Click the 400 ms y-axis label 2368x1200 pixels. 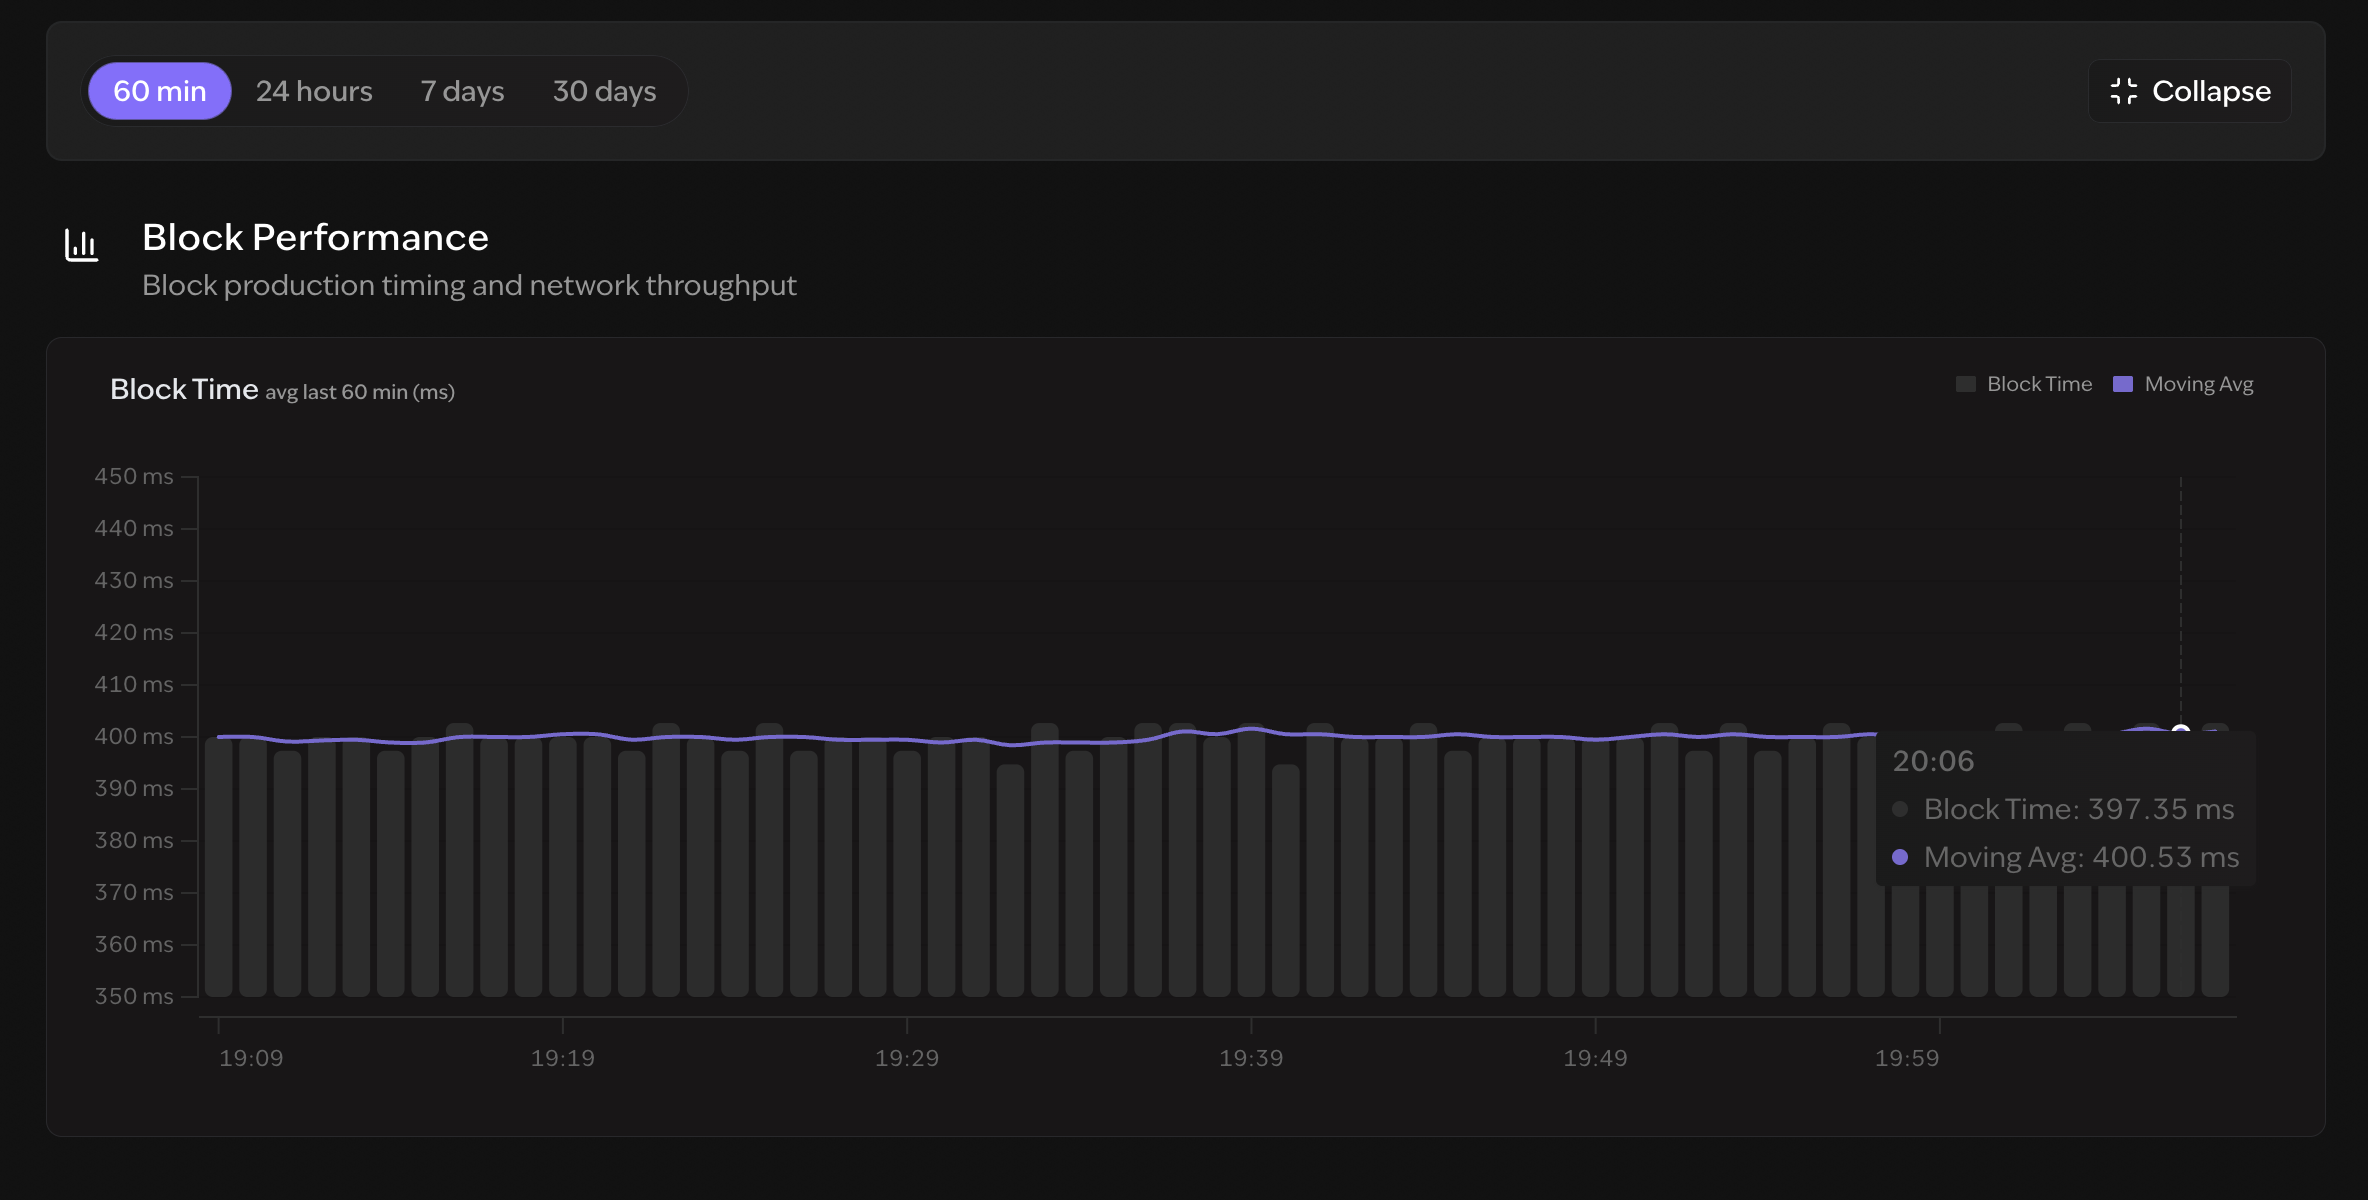134,736
